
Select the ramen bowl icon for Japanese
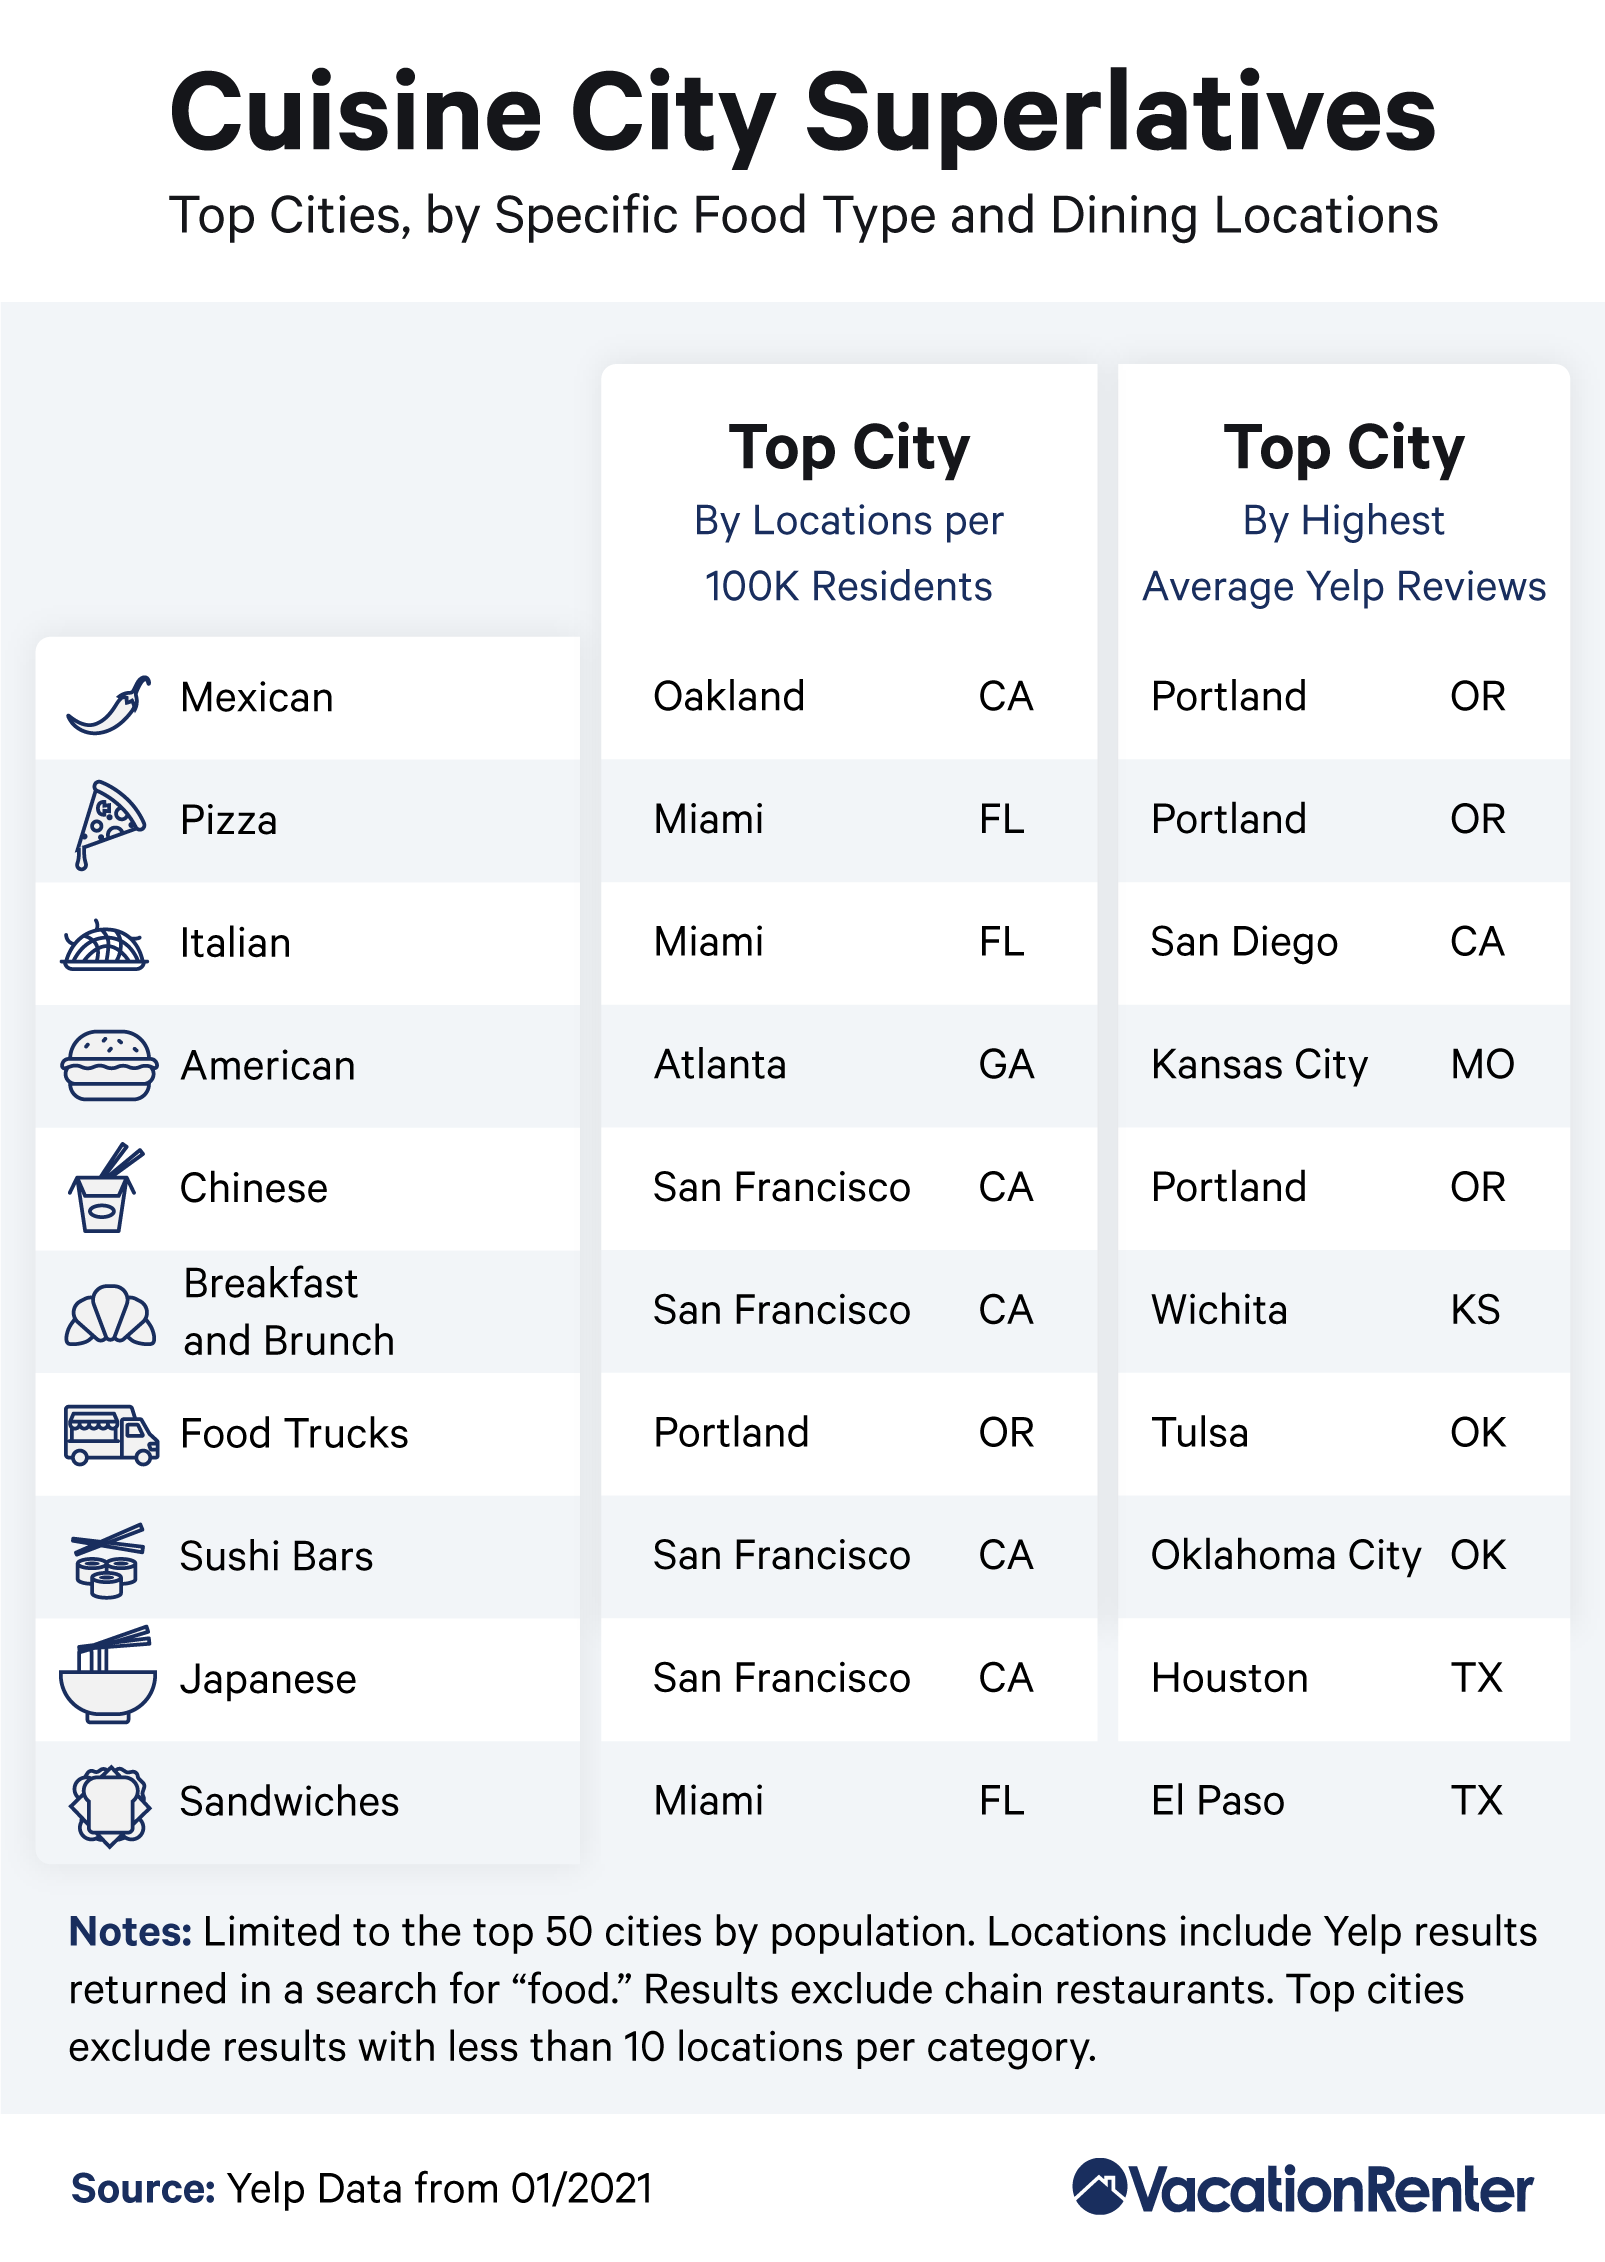(107, 1675)
